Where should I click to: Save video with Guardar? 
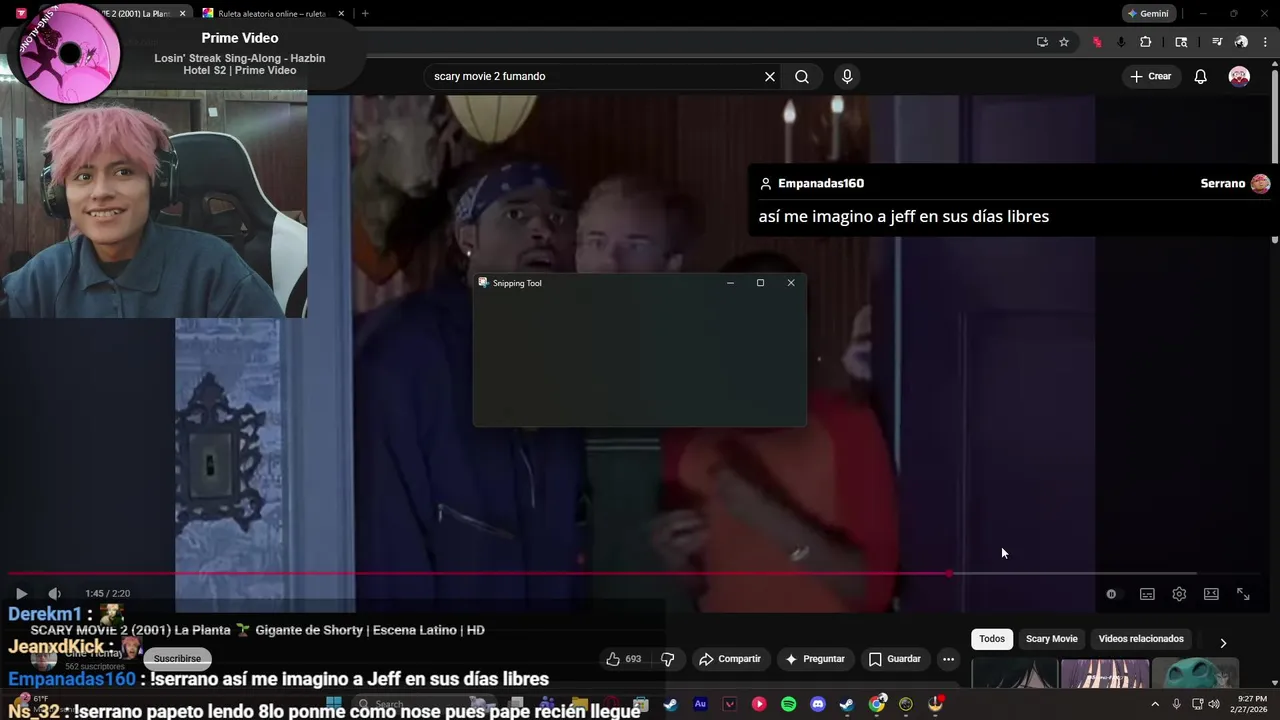[x=894, y=659]
